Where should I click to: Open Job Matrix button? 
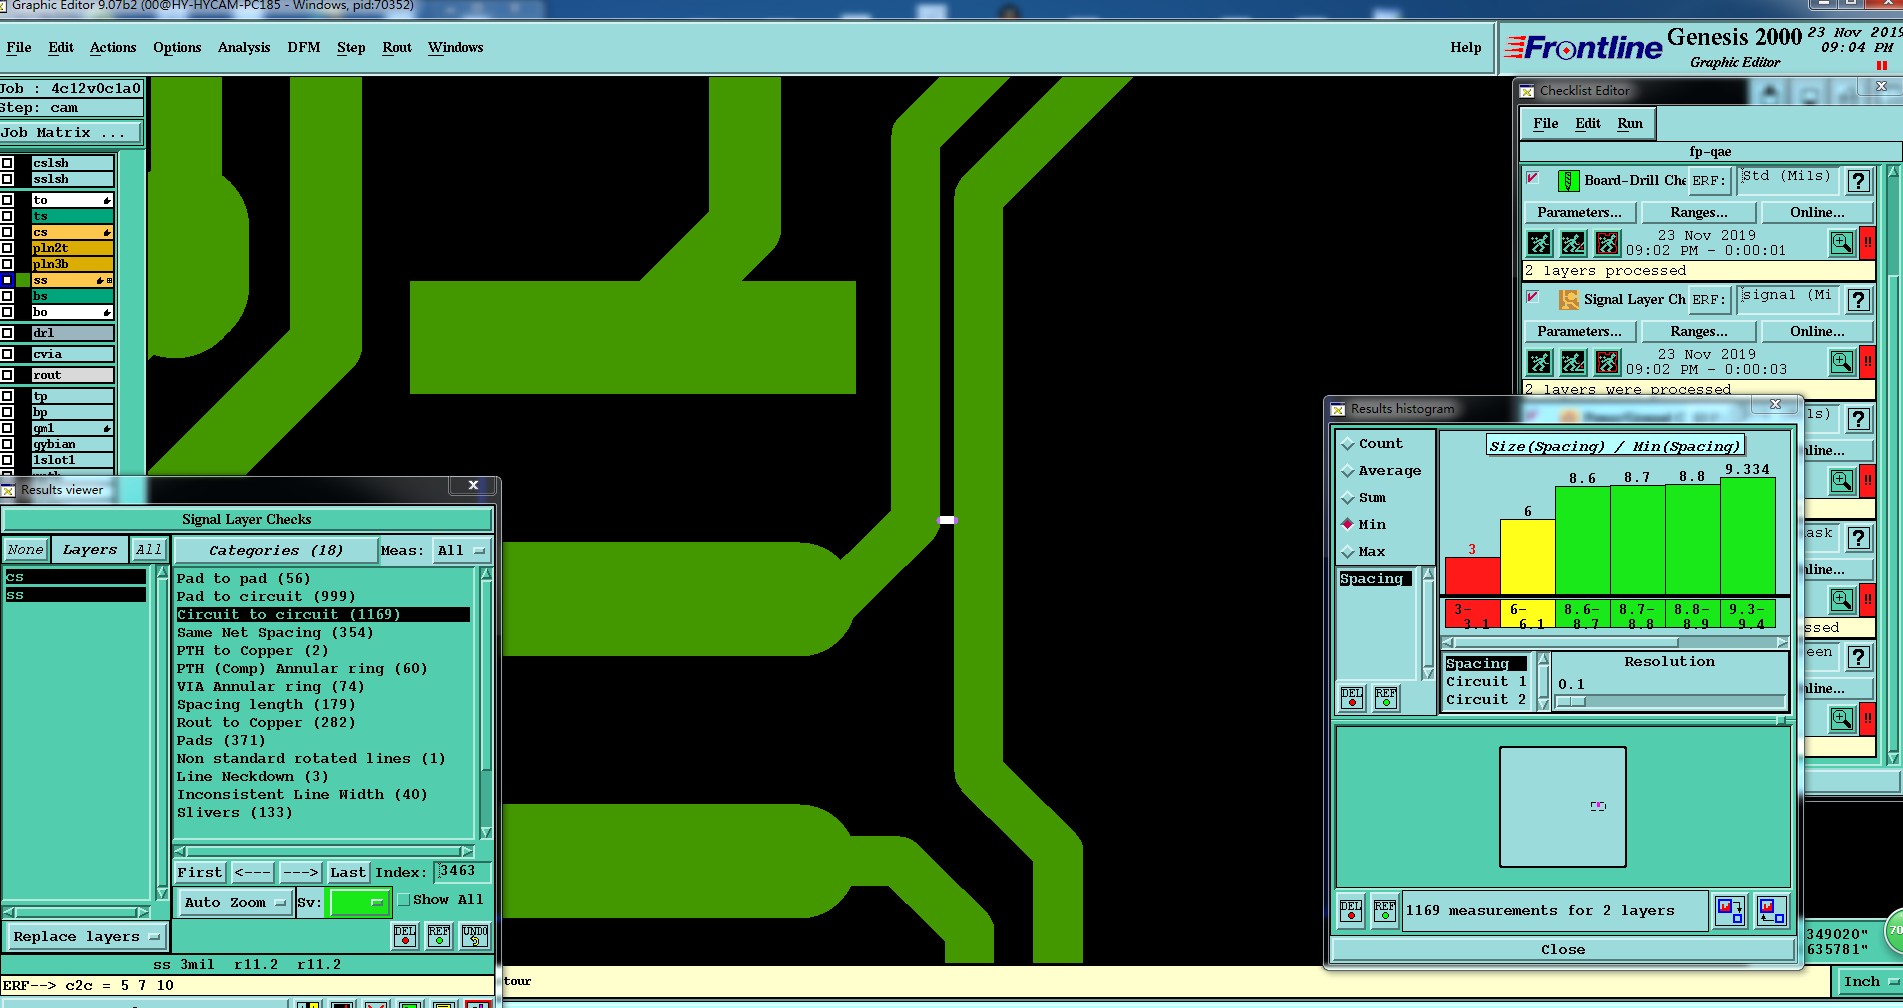70,133
